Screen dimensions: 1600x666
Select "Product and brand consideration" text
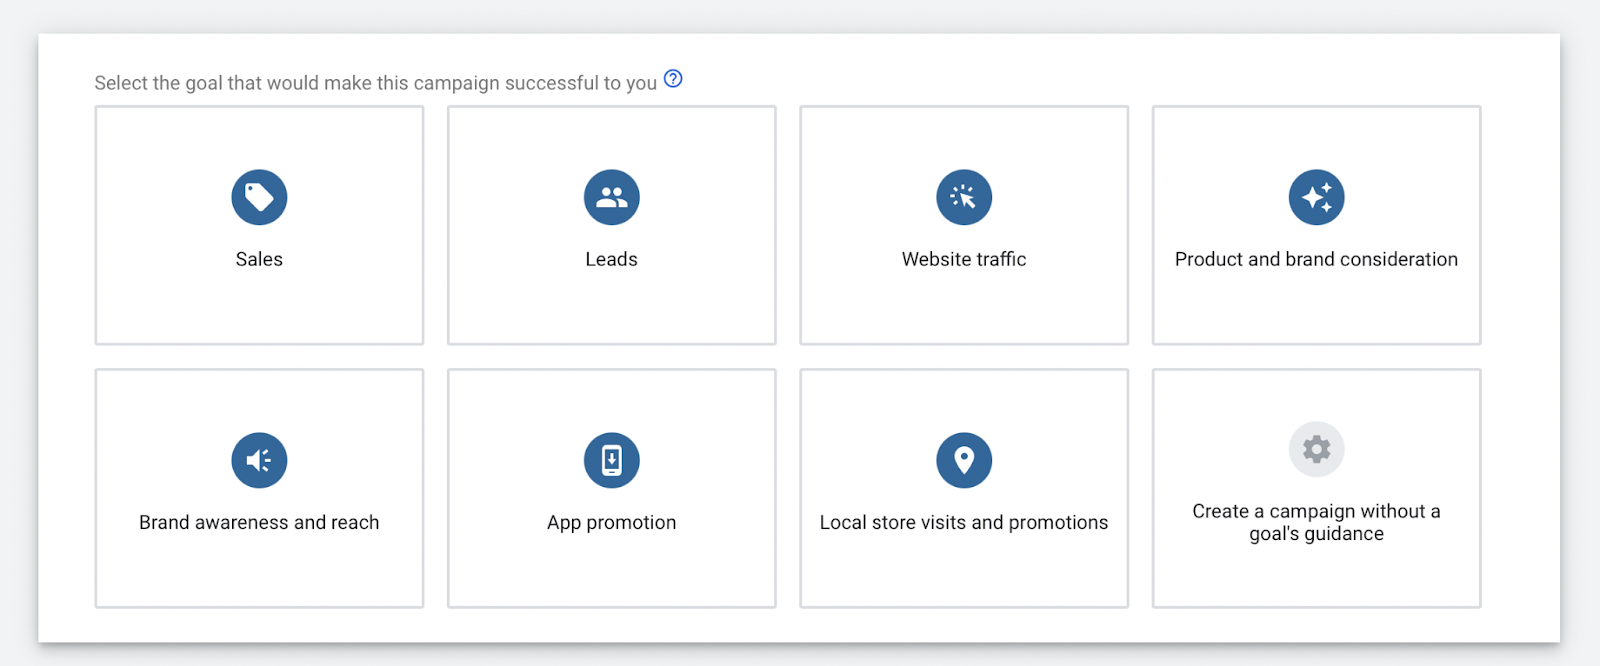(x=1316, y=259)
